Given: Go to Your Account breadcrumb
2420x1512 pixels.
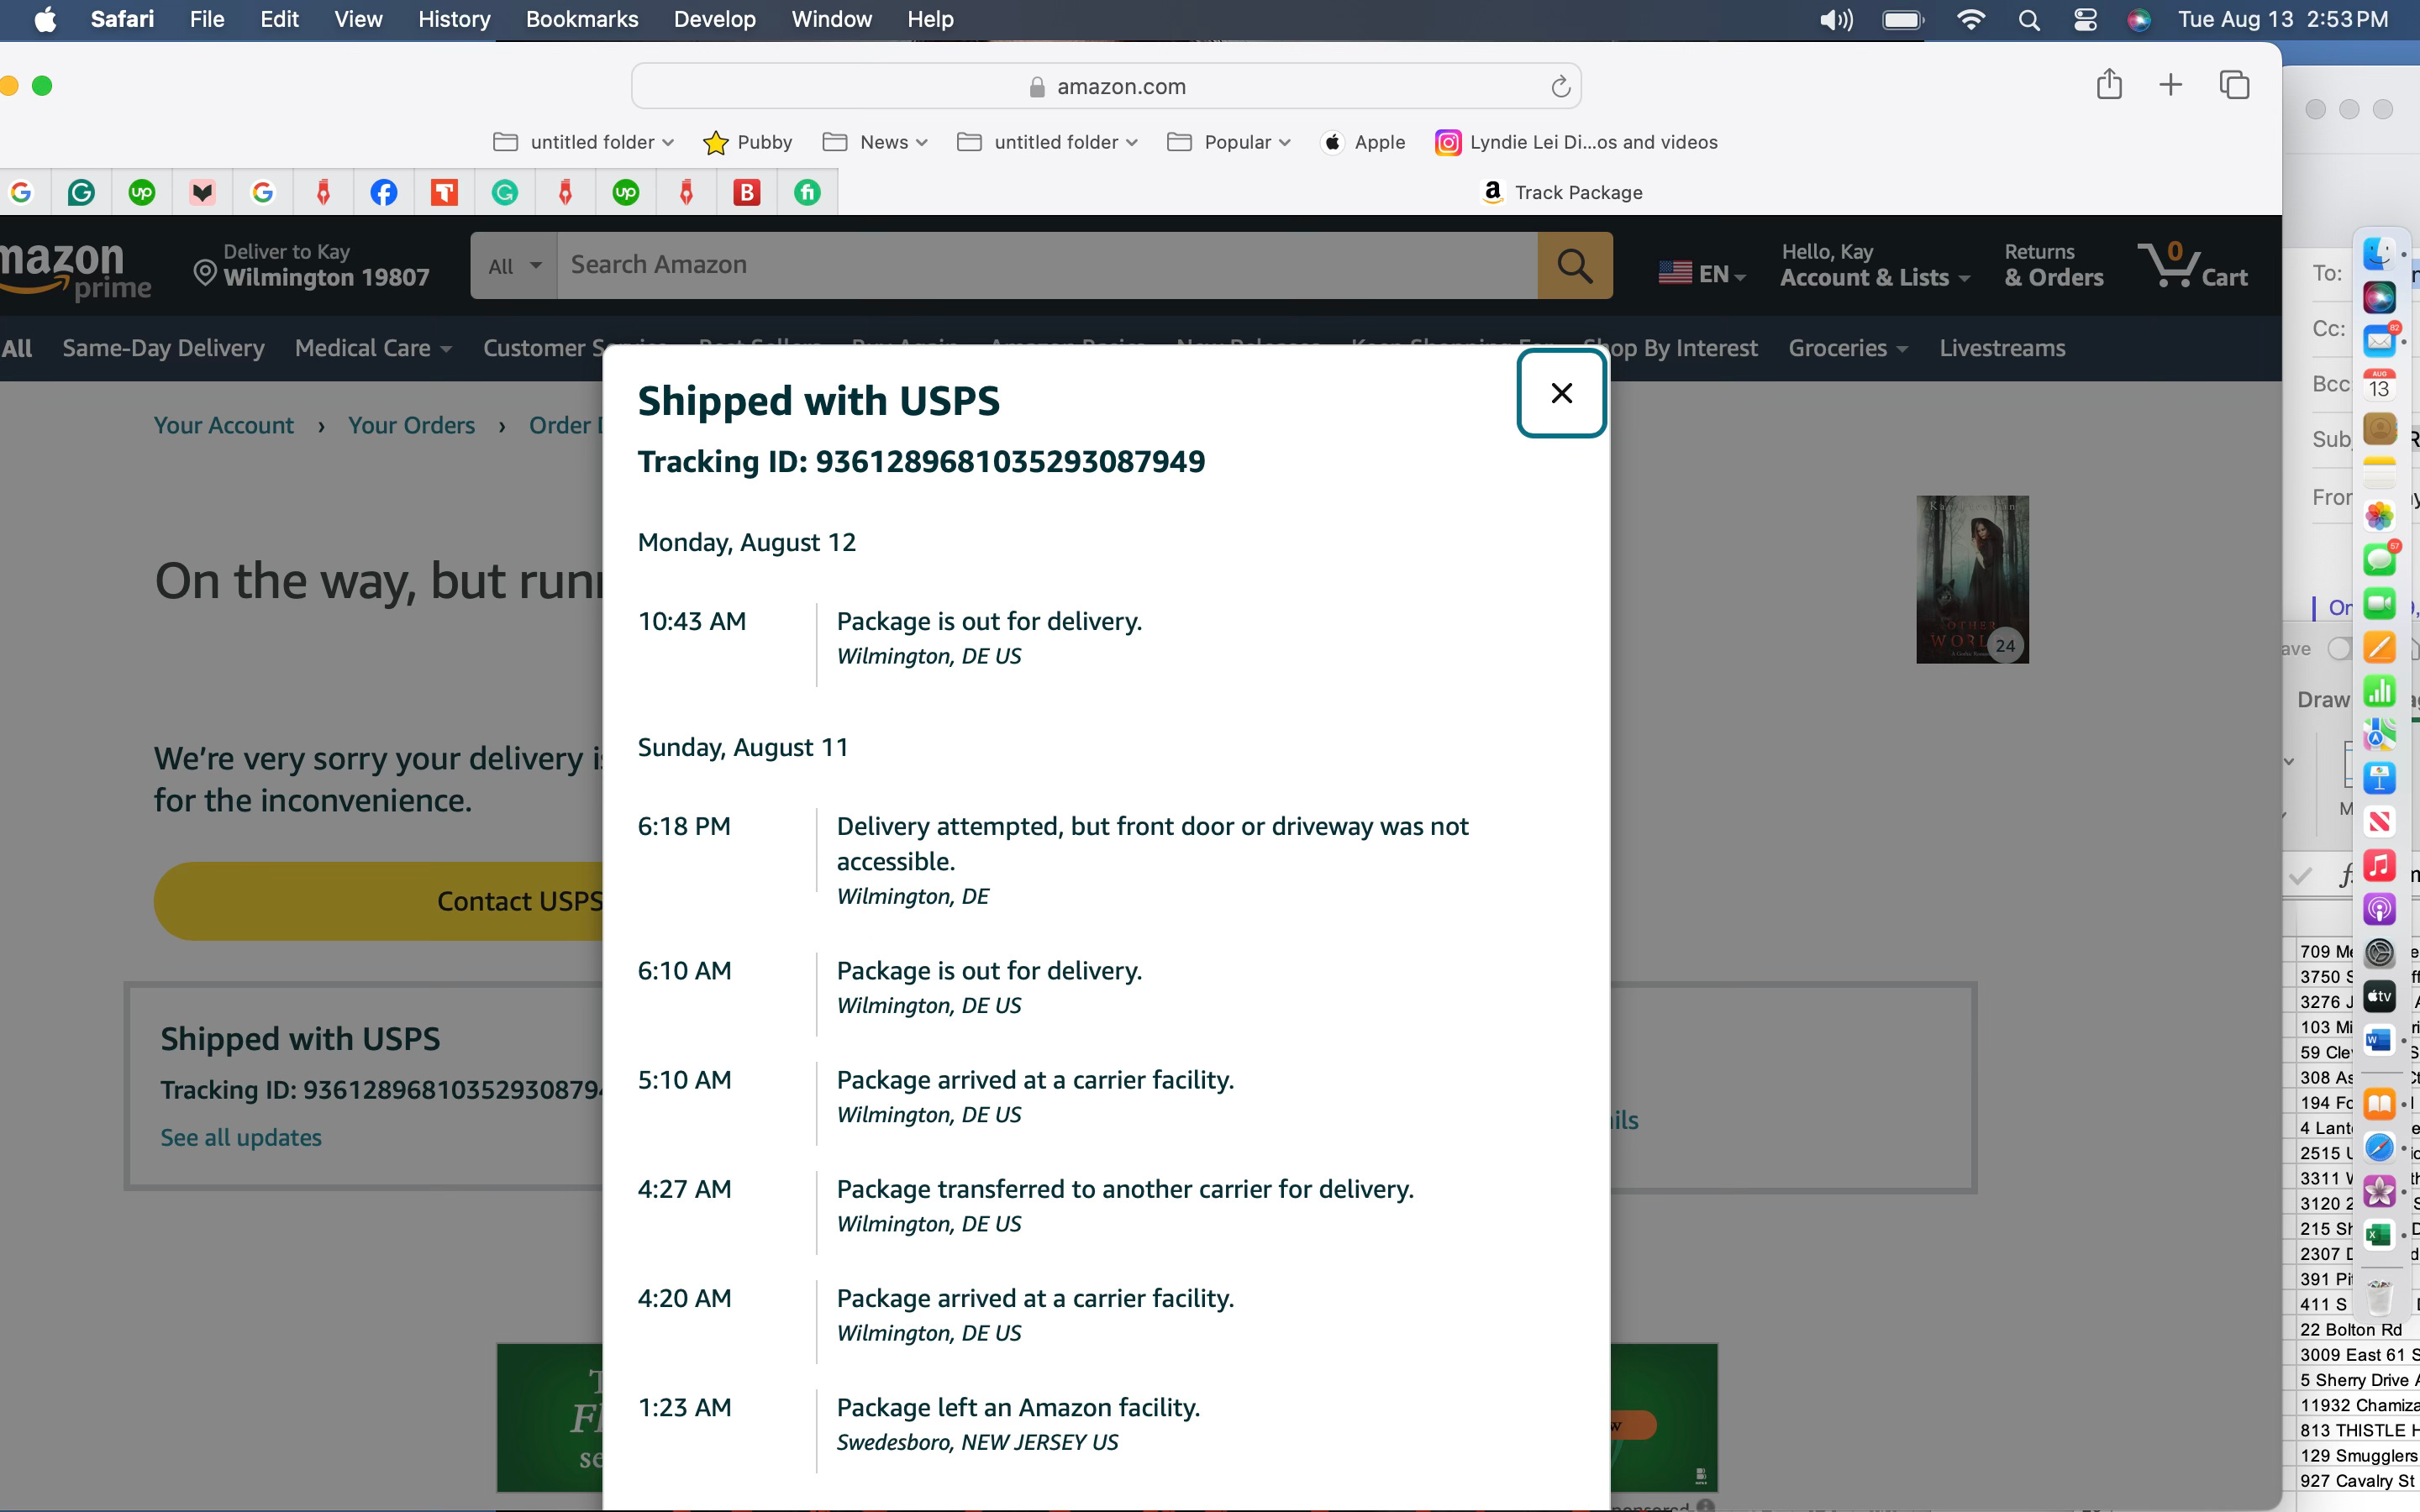Looking at the screenshot, I should click(x=223, y=425).
